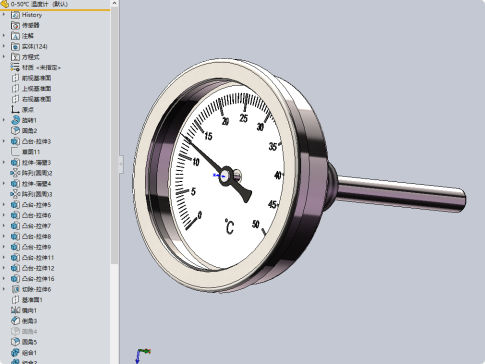Click the feature tree vertical scrollbar thumb
485x364 pixels.
(x=114, y=135)
